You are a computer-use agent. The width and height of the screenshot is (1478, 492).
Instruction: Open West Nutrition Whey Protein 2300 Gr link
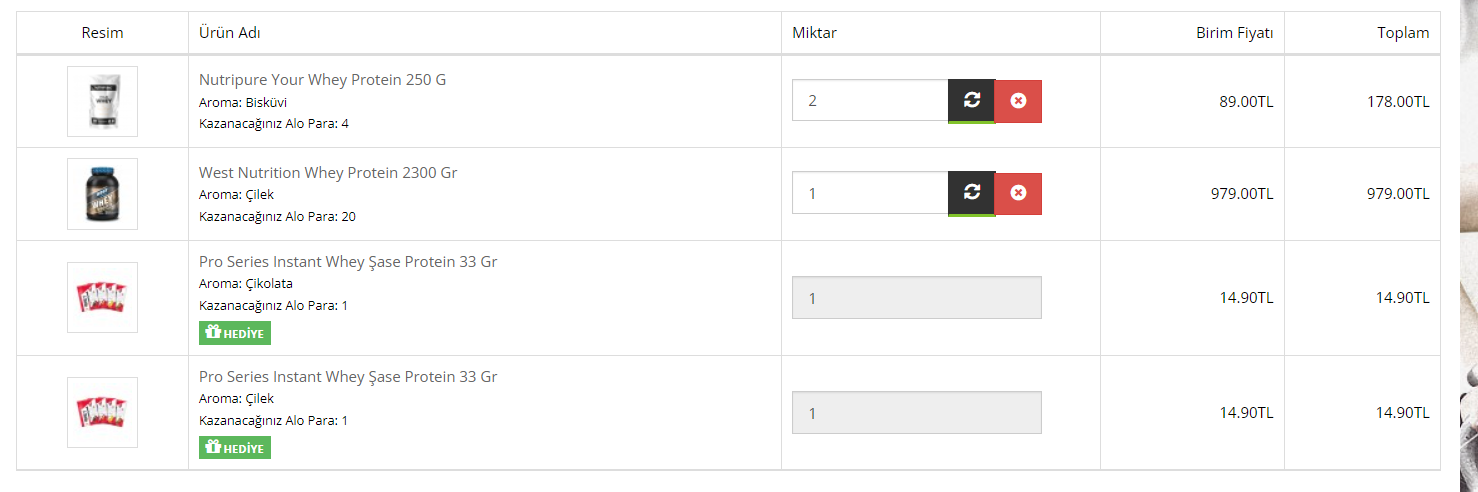coord(328,173)
